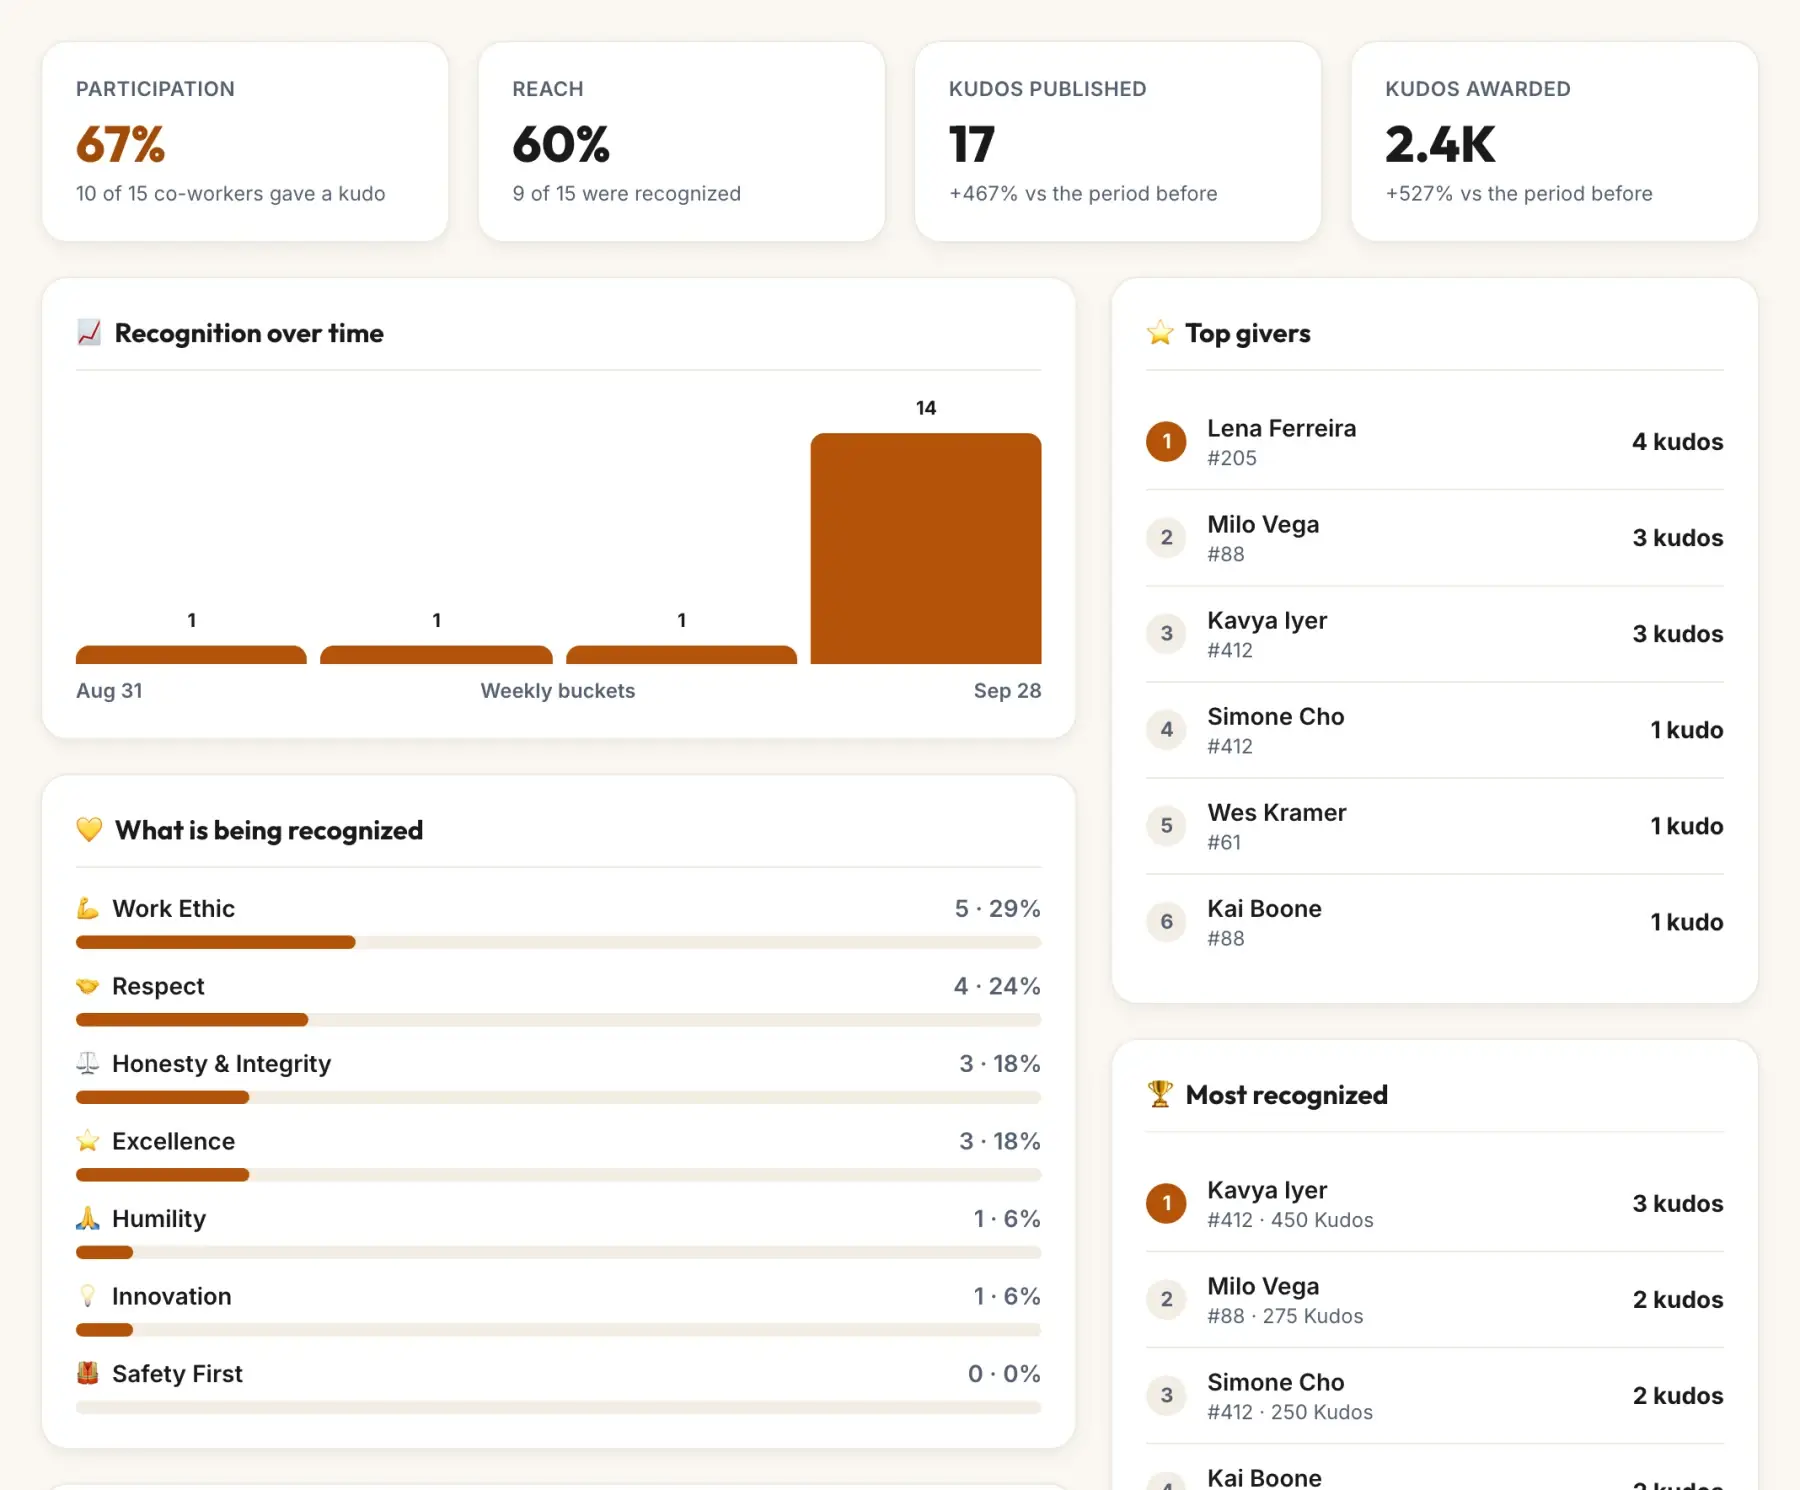This screenshot has height=1490, width=1800.
Task: Select Simone Cho in Top givers list
Action: (1435, 730)
